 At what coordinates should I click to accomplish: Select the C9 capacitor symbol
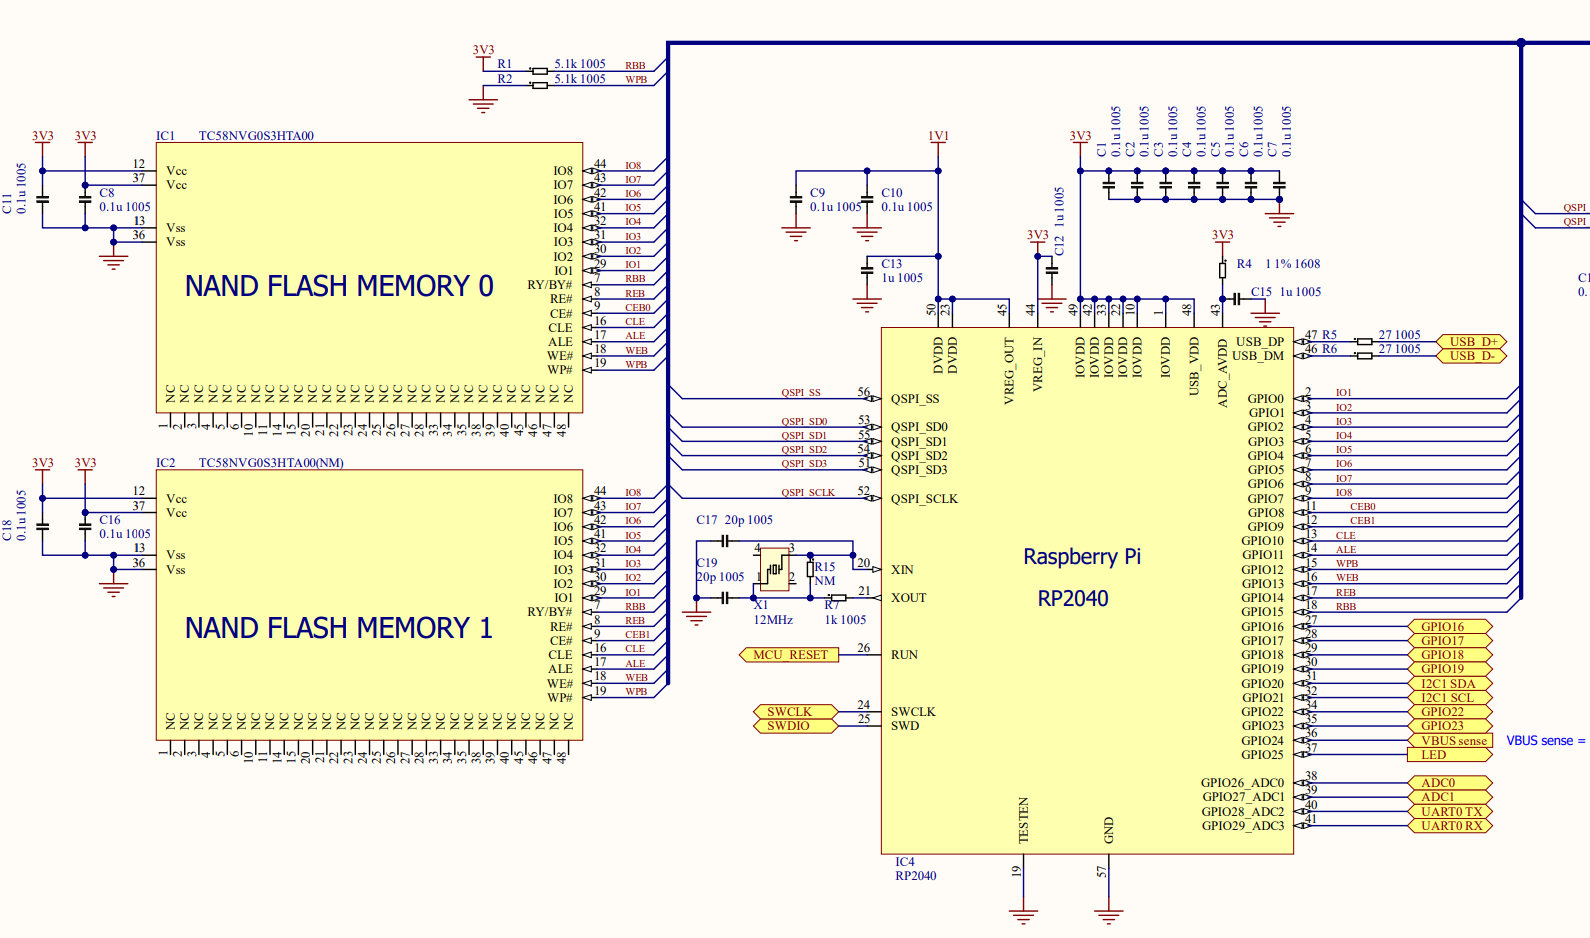[x=795, y=200]
